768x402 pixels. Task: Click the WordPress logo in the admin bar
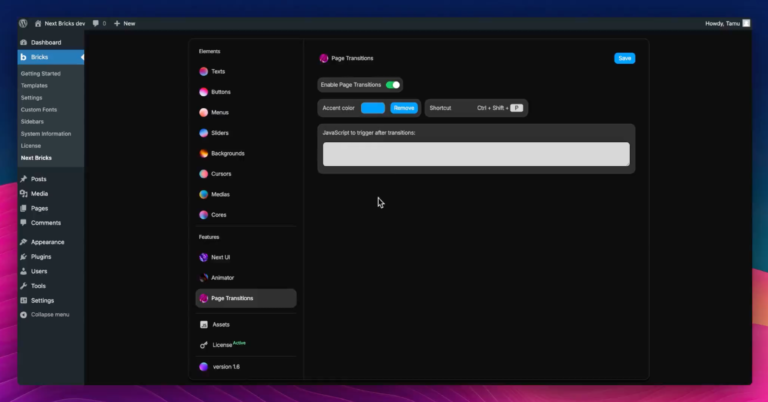(x=23, y=24)
